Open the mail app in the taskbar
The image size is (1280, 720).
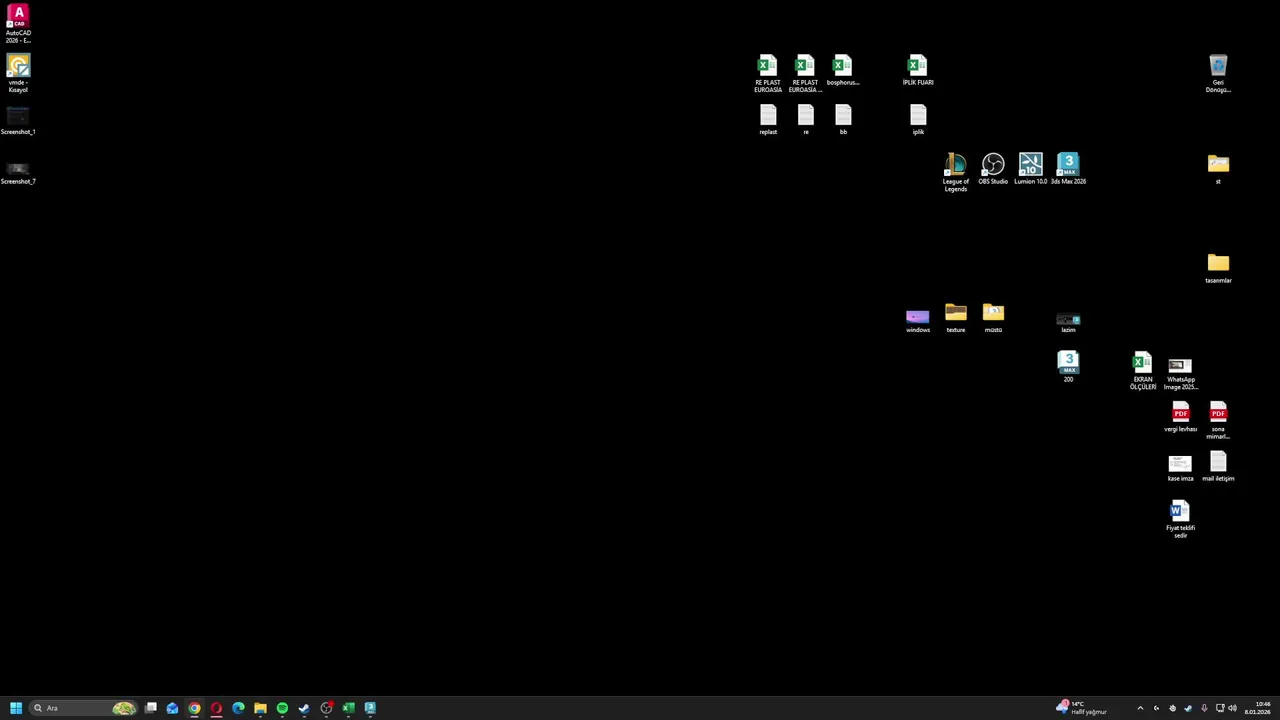click(x=172, y=708)
